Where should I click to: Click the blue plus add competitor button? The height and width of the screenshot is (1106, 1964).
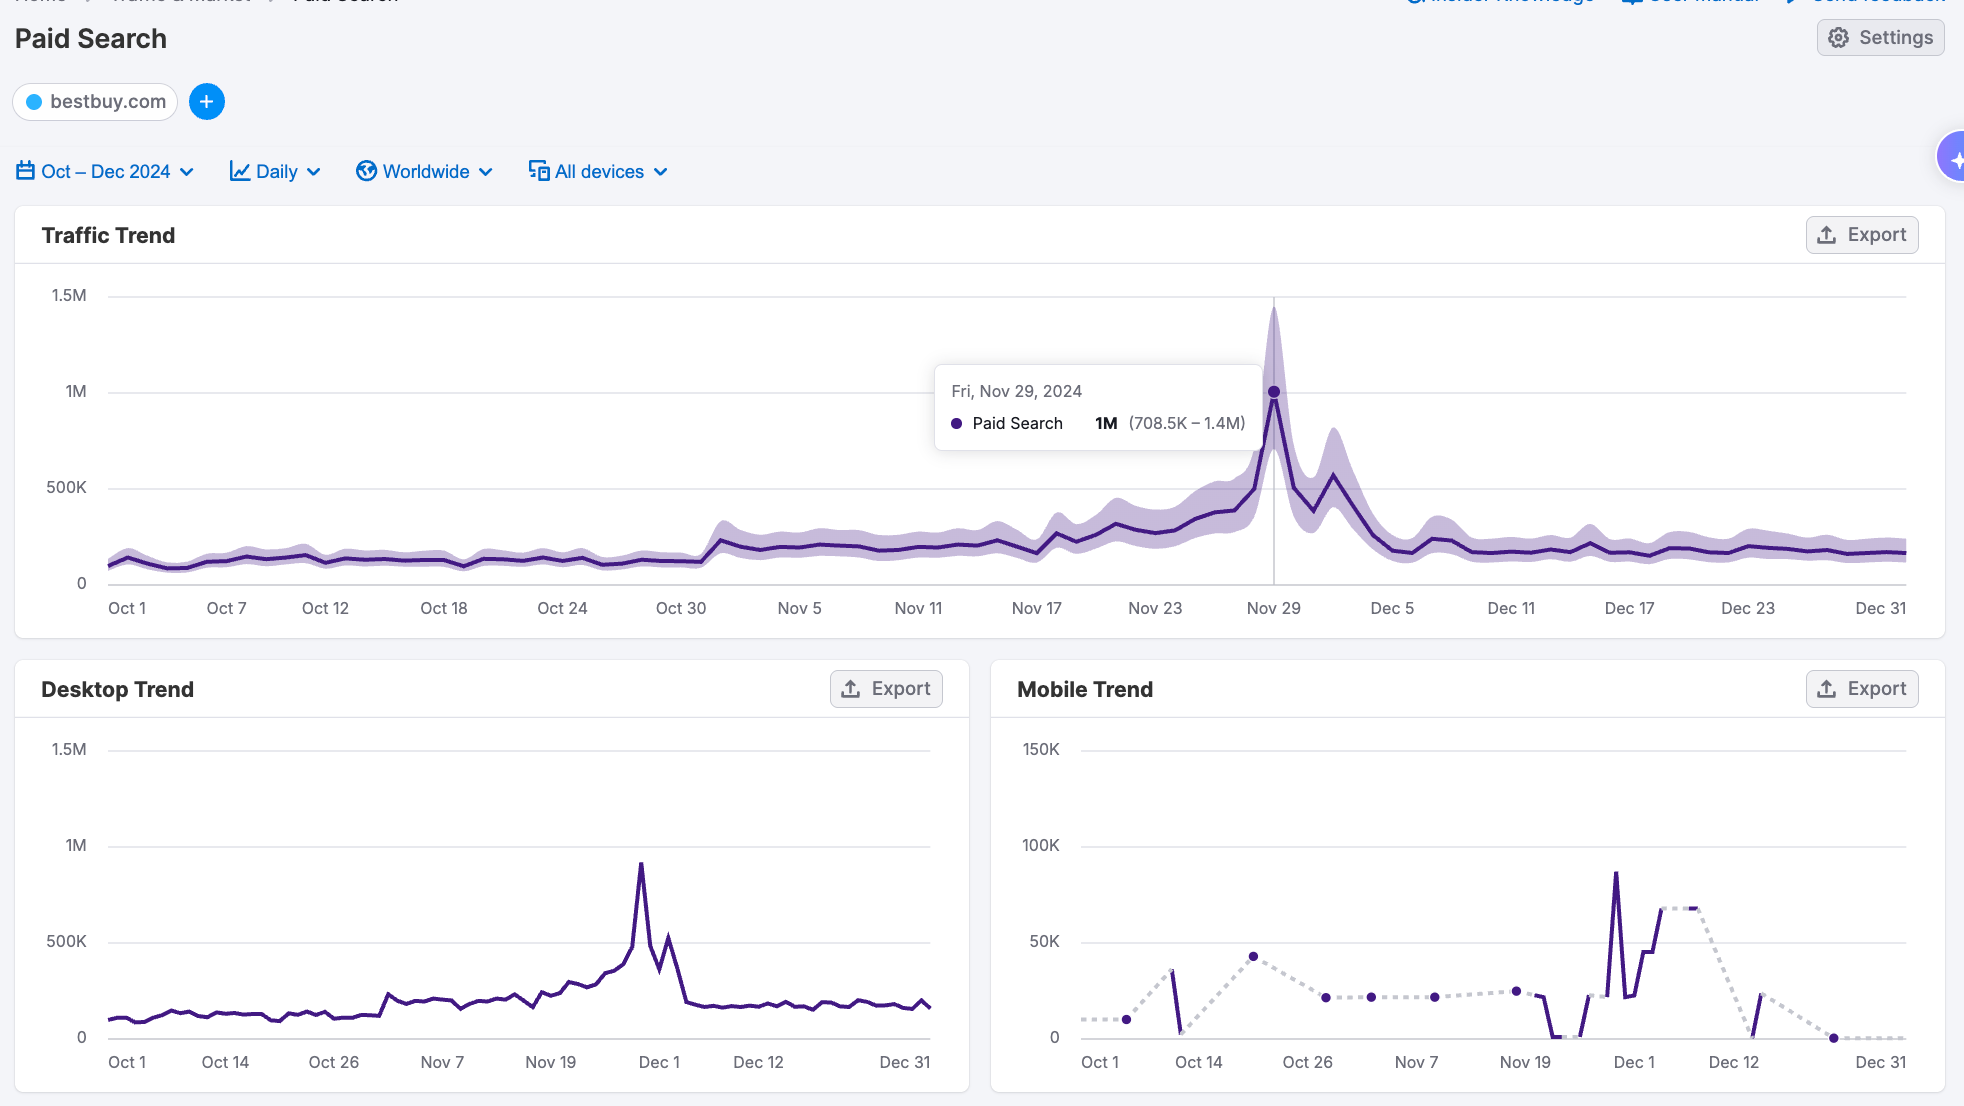pos(207,101)
